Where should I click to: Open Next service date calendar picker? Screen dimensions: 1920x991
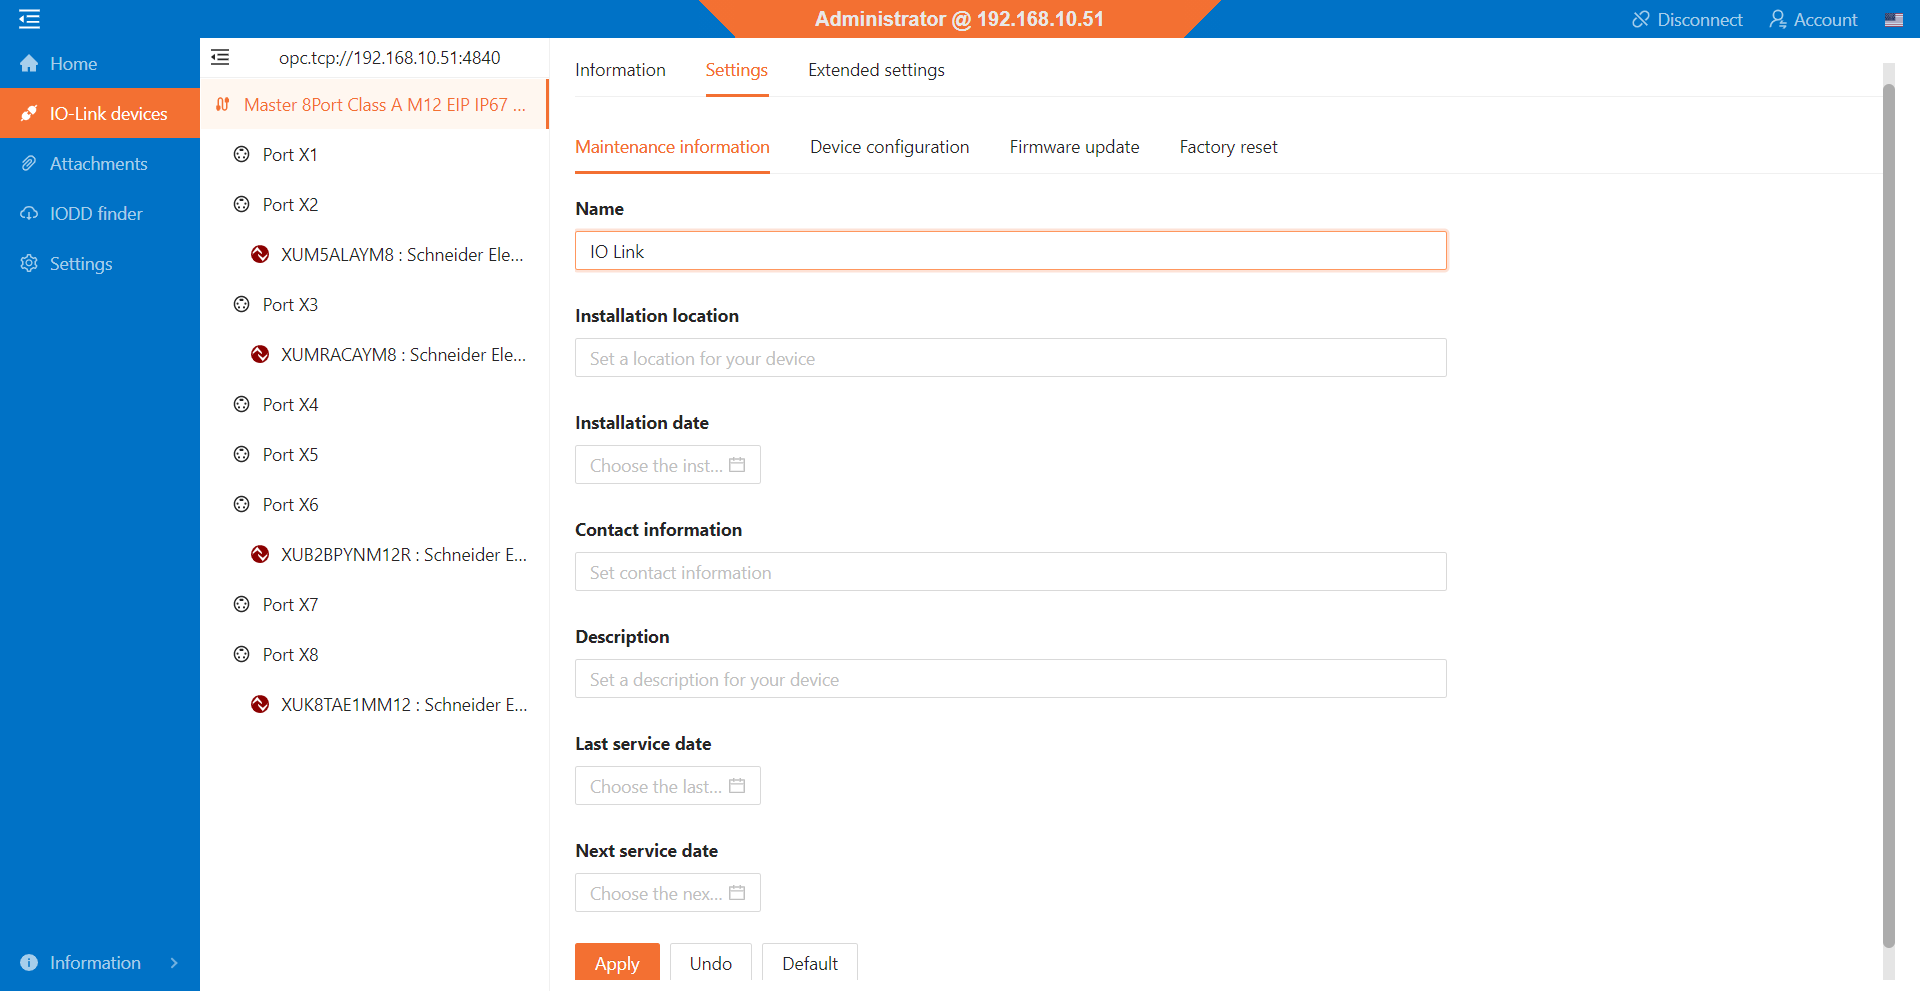(737, 893)
